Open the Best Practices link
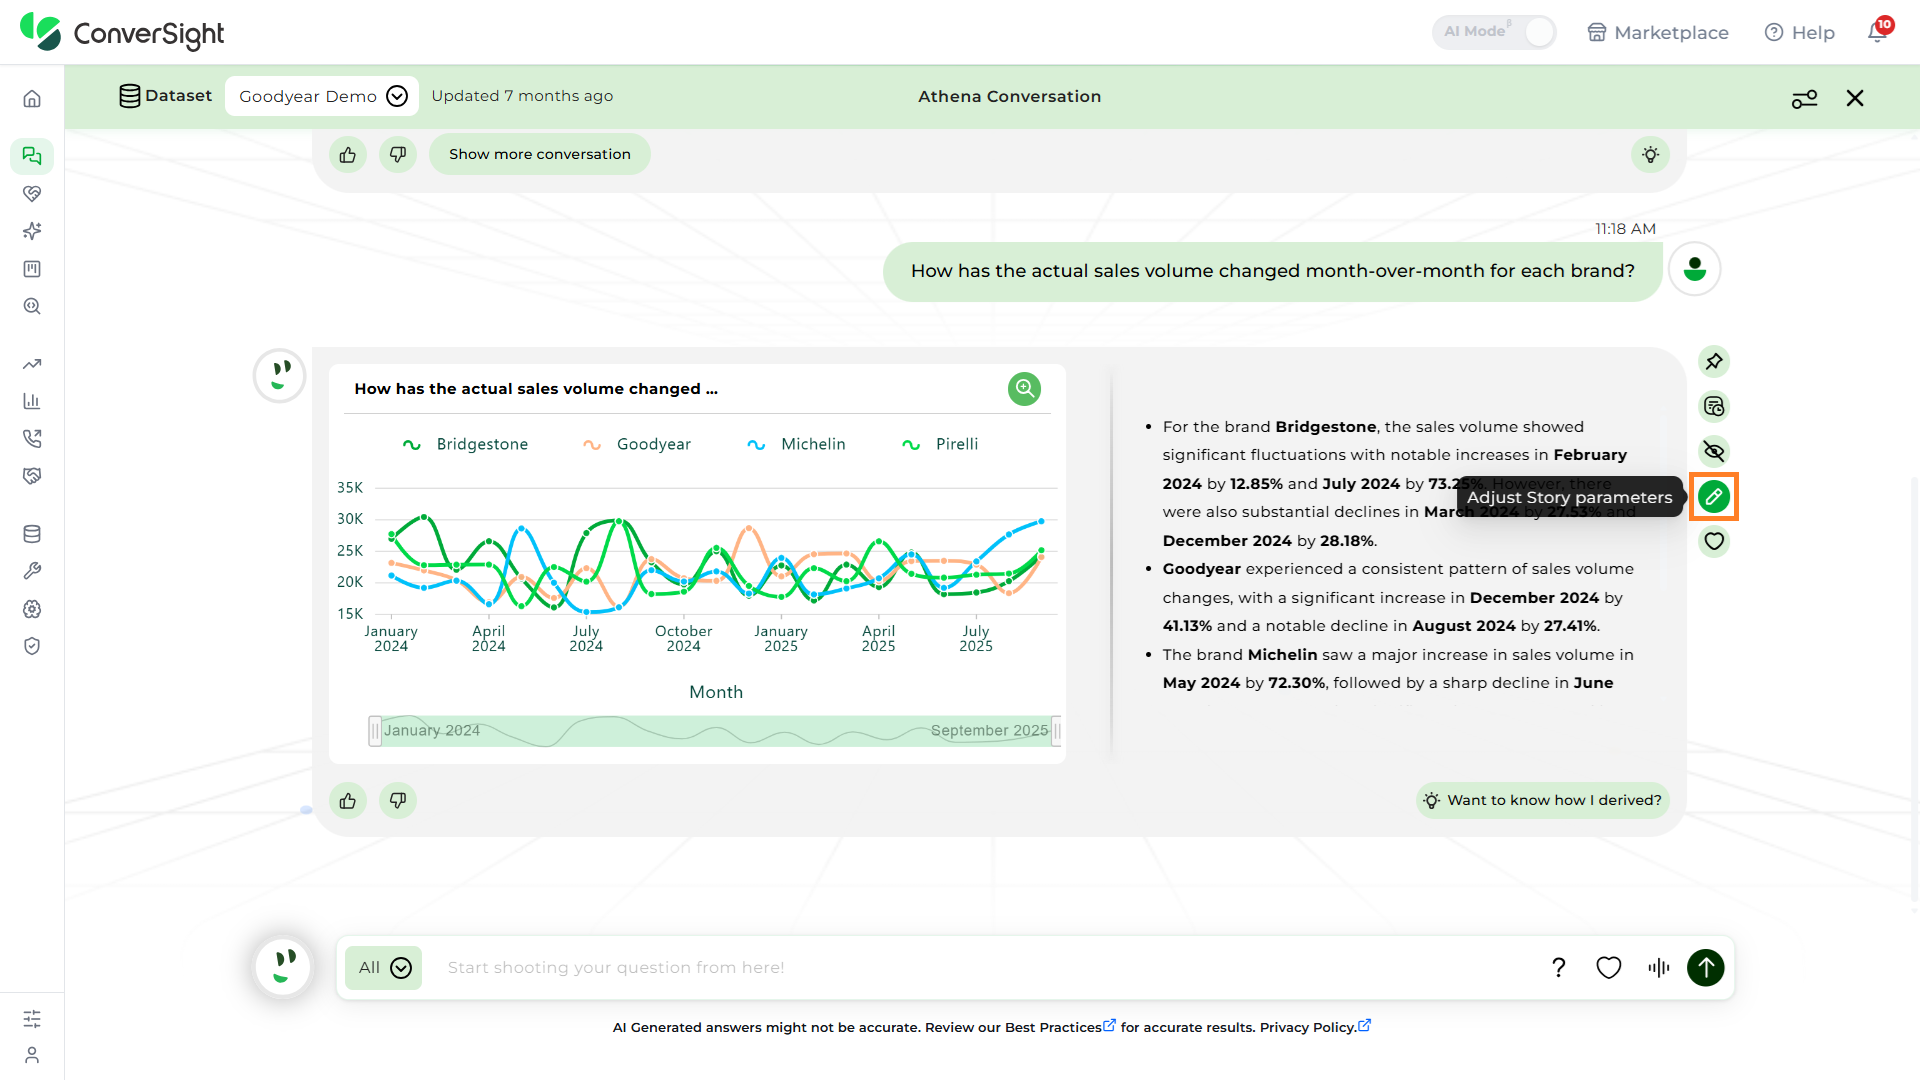The width and height of the screenshot is (1920, 1080). pos(1060,1027)
